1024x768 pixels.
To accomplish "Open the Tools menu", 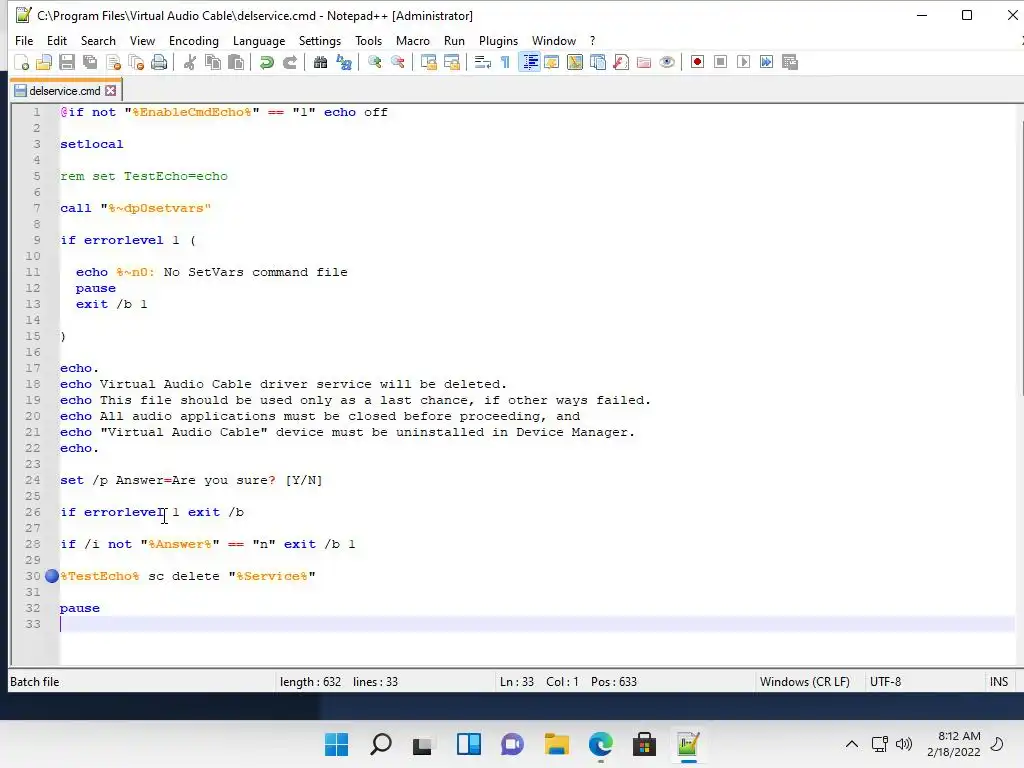I will pos(368,40).
